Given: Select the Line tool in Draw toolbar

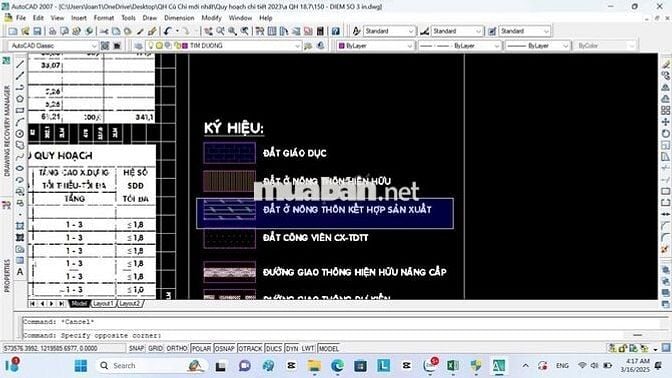Looking at the screenshot, I should (x=20, y=65).
